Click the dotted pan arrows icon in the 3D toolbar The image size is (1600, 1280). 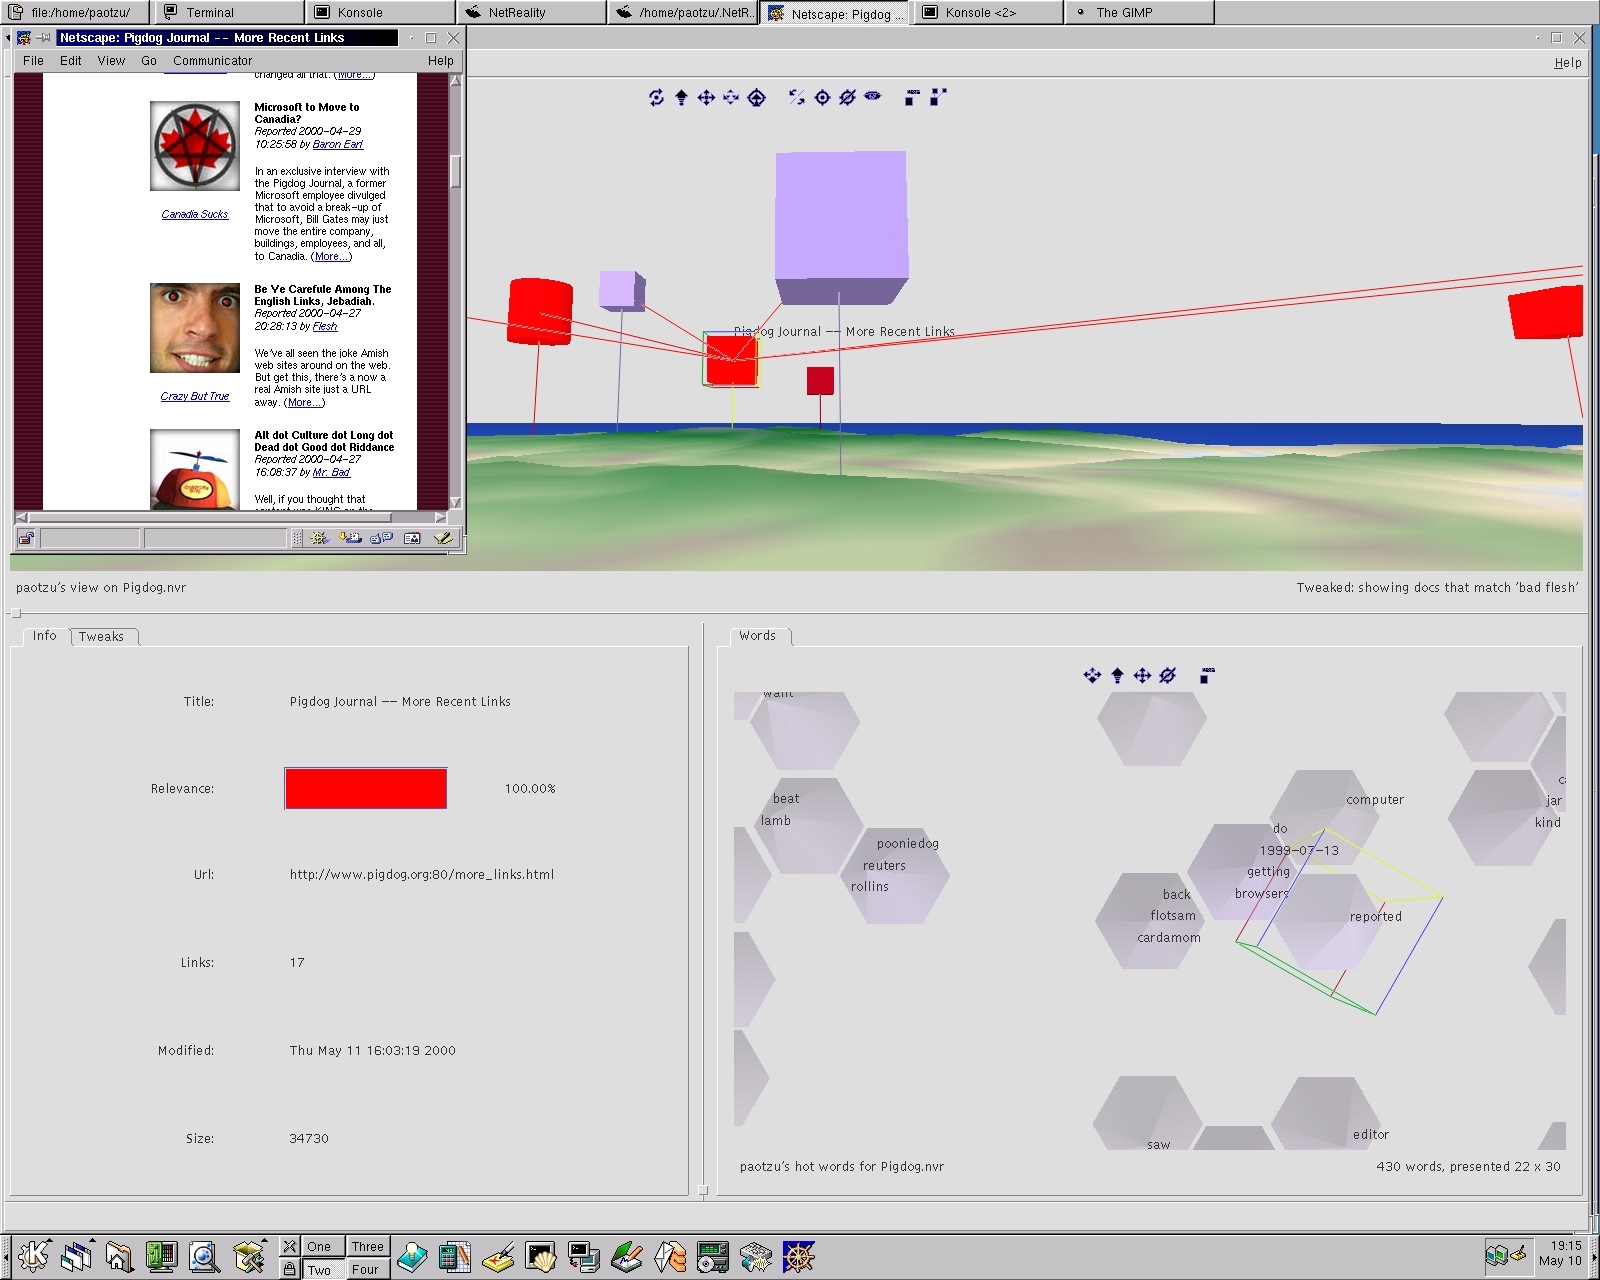[x=731, y=97]
